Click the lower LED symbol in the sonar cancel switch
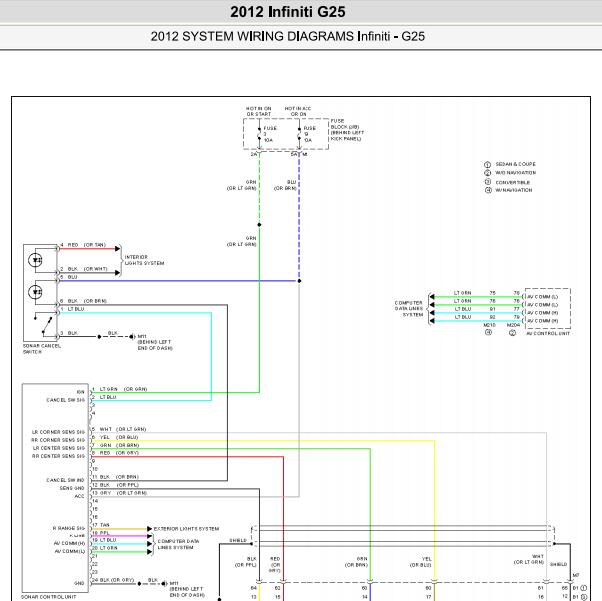602x601 pixels. pos(35,292)
